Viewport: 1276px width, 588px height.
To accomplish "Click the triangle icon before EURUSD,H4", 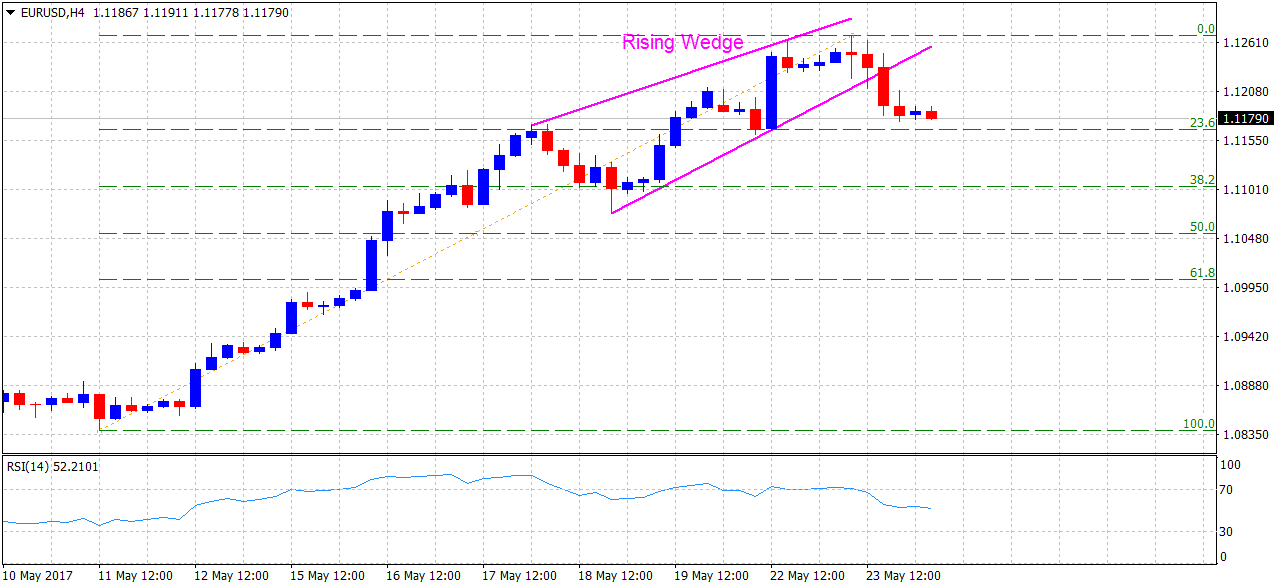I will coord(10,12).
